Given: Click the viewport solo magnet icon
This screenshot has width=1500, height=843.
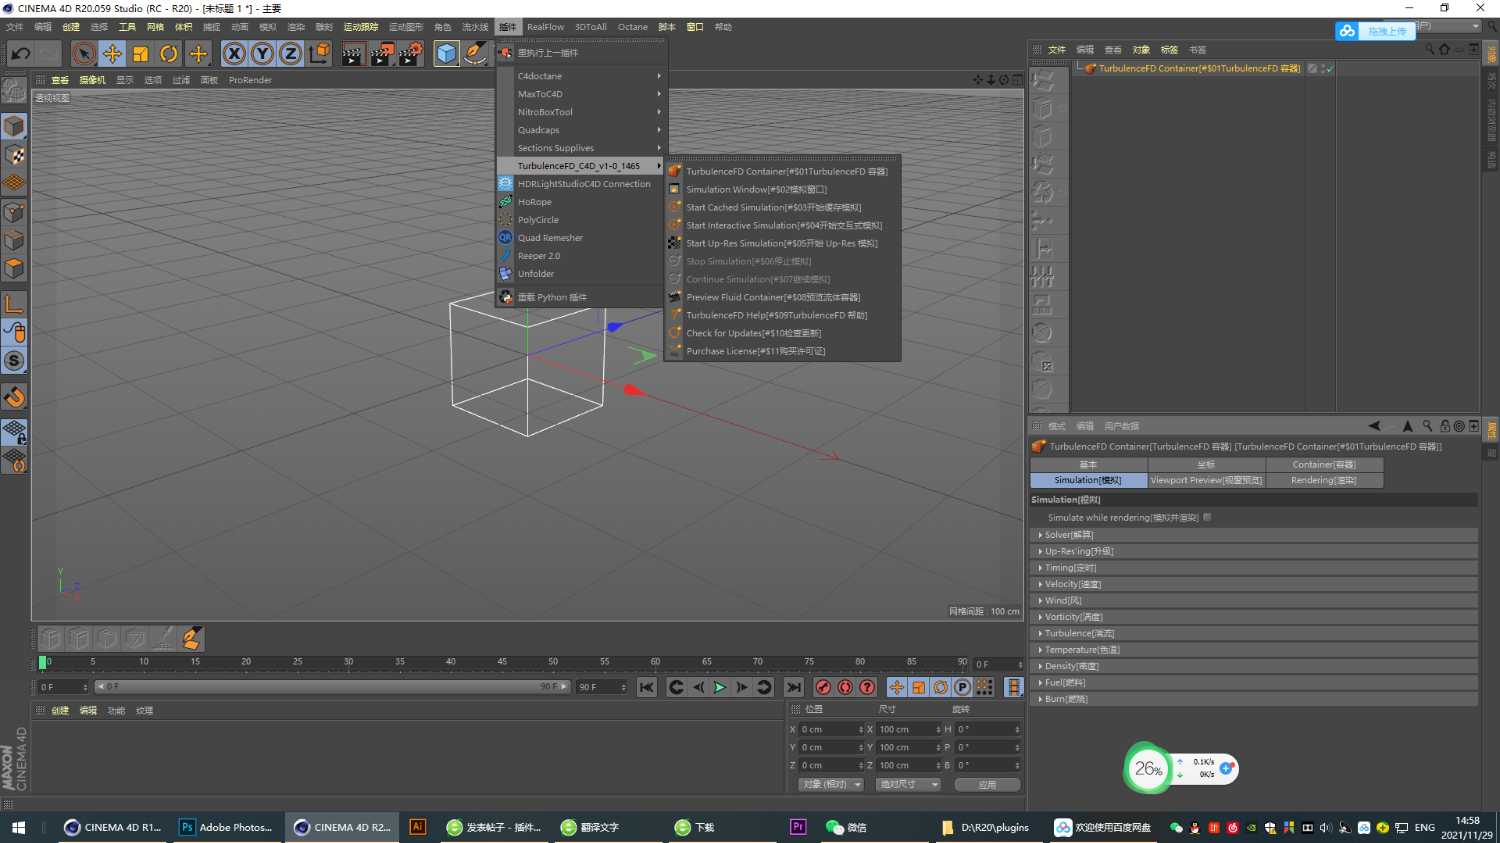Looking at the screenshot, I should [x=14, y=397].
